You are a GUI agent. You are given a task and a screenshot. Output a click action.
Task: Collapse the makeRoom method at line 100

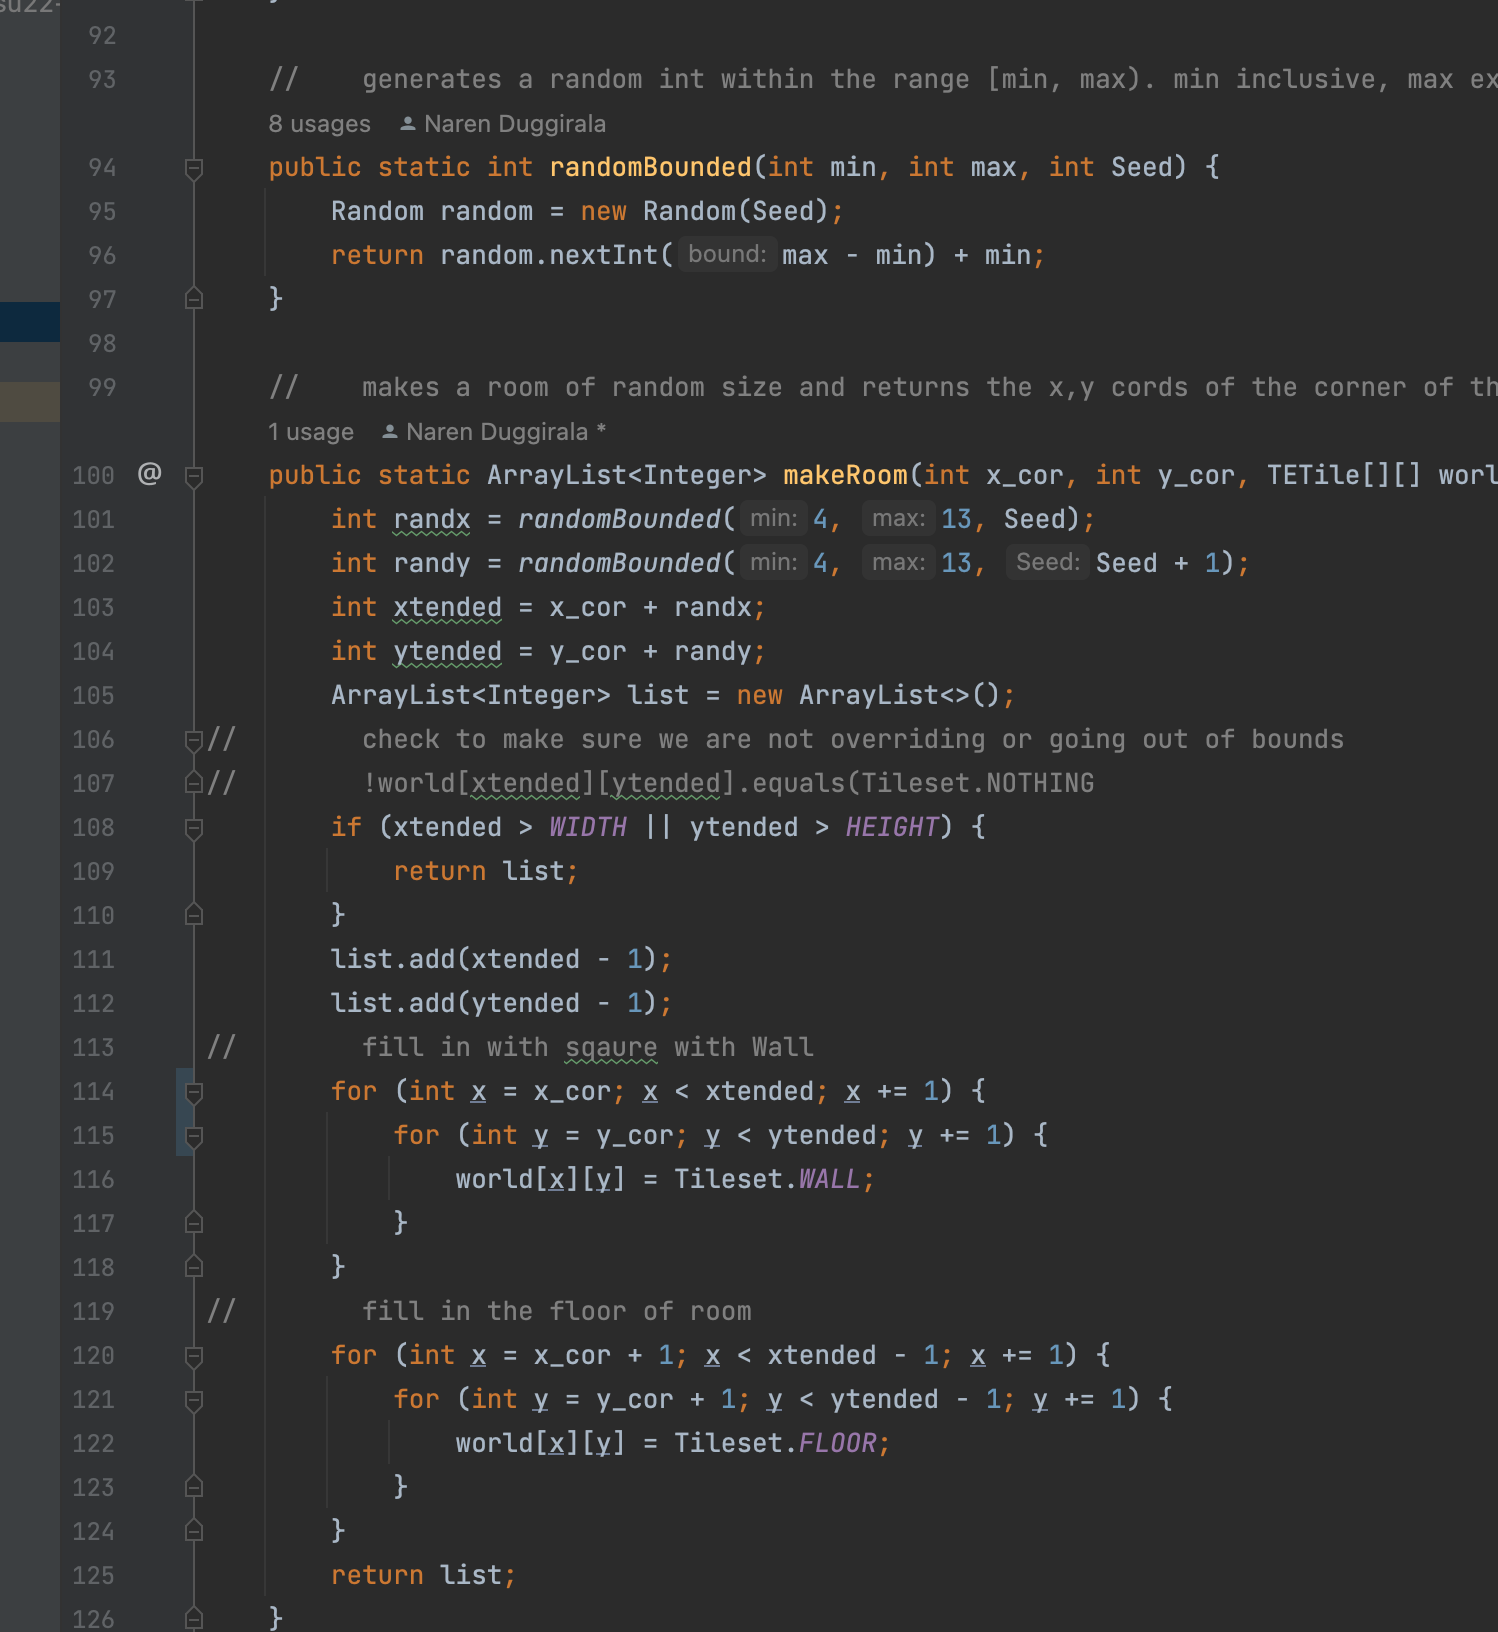[x=194, y=476]
